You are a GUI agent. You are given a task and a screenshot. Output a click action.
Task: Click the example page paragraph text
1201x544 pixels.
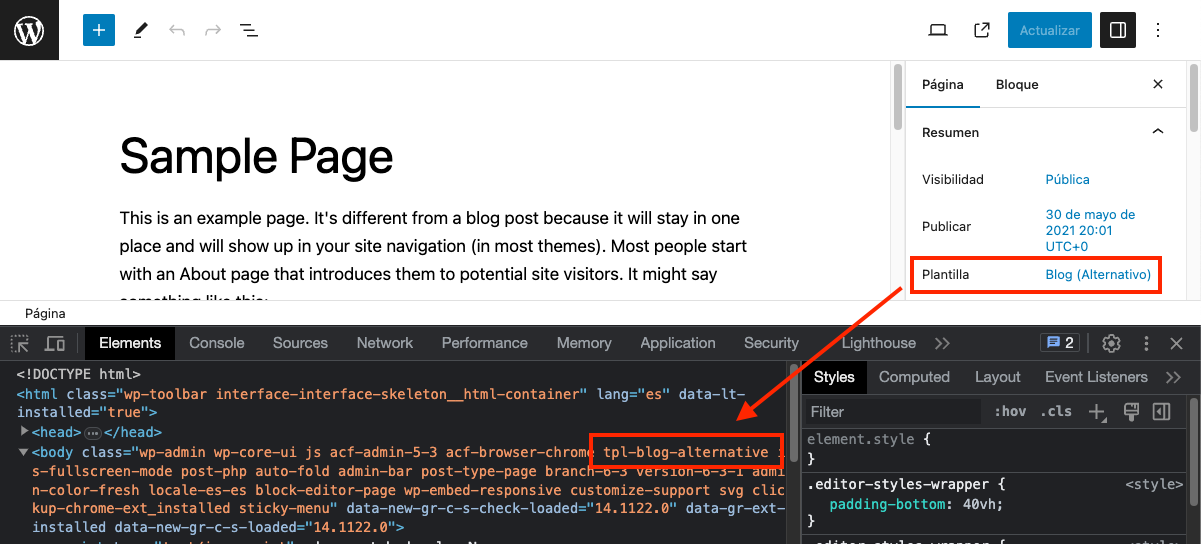tap(434, 255)
